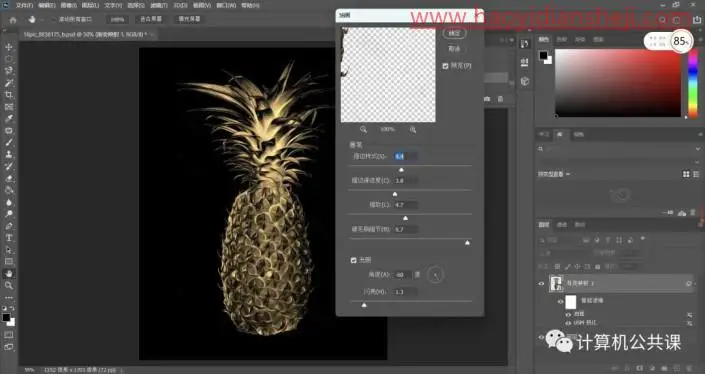Viewport: 705px width, 374px height.
Task: Open the 文件(F) menu
Action: tap(24, 6)
